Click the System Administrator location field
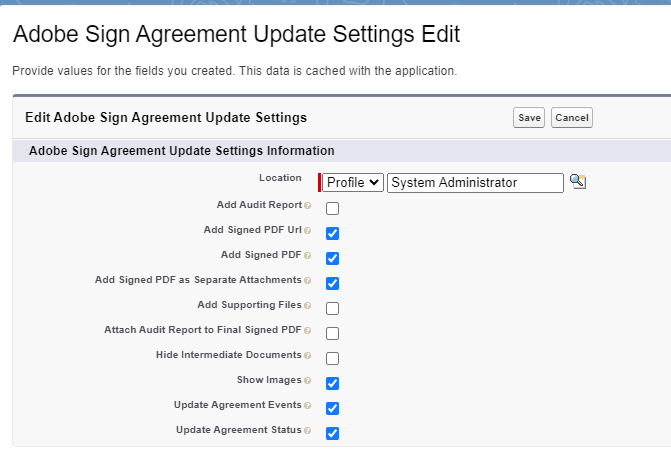 pyautogui.click(x=475, y=182)
